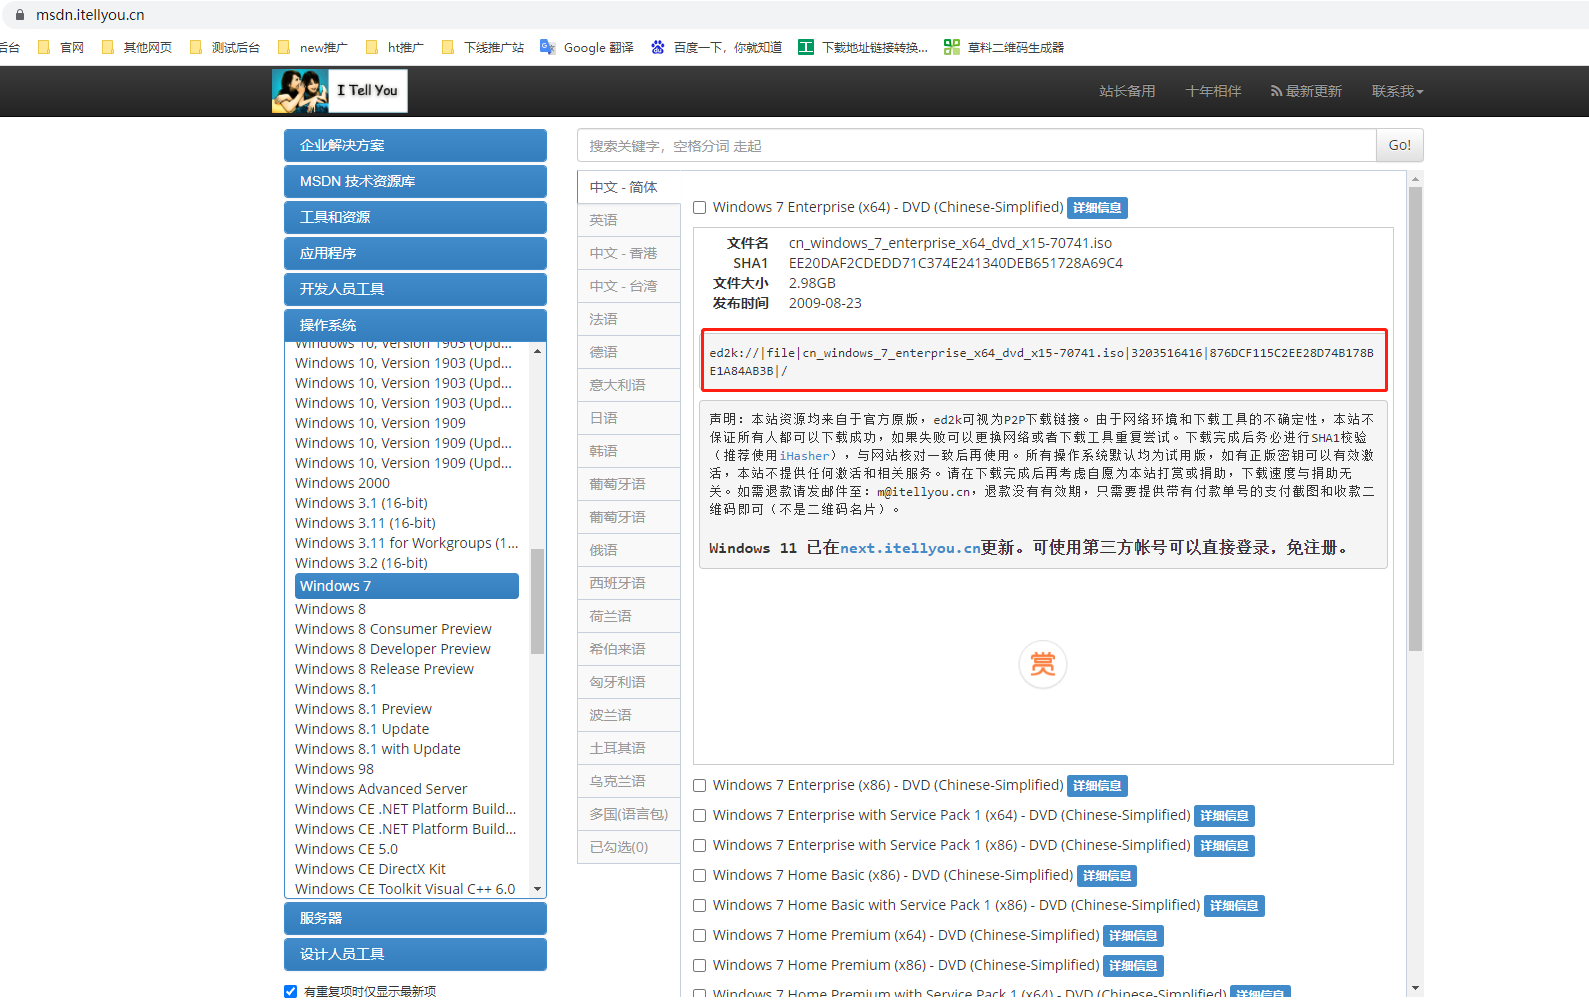This screenshot has width=1589, height=1002.
Task: Click the OS list scrollbar thumb
Action: point(537,601)
